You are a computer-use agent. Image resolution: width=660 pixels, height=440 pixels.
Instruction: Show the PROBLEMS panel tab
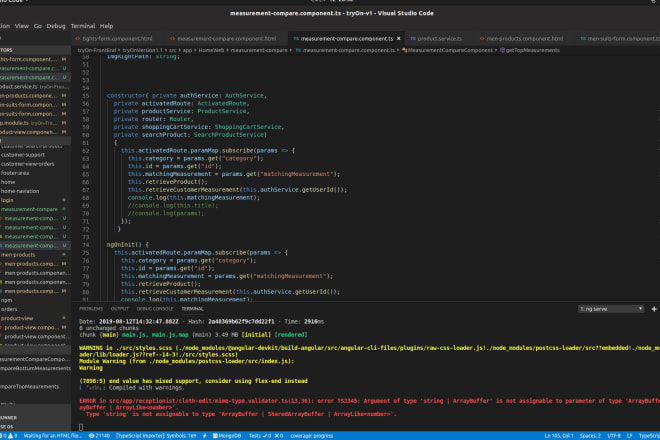pos(91,309)
